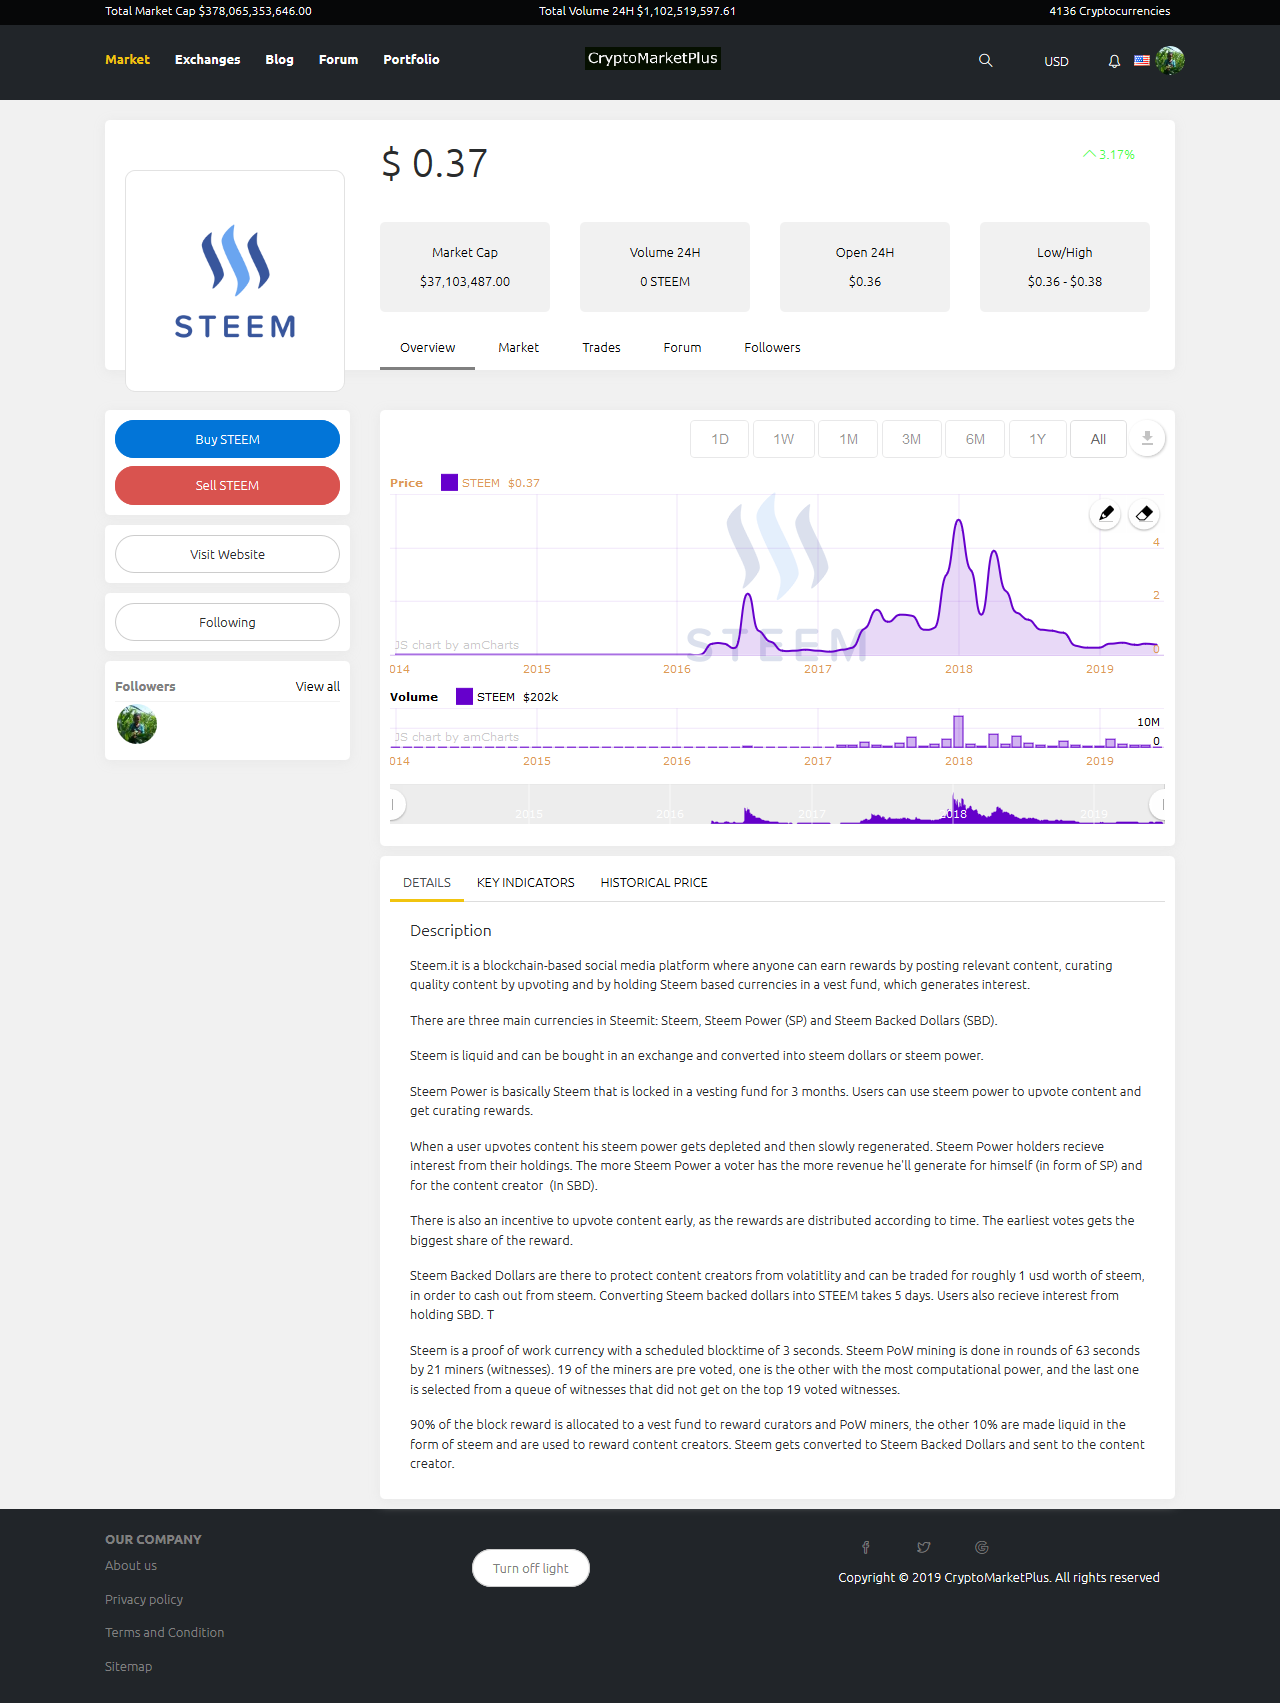Image resolution: width=1280 pixels, height=1703 pixels.
Task: Click the Visit Website button
Action: pos(227,554)
